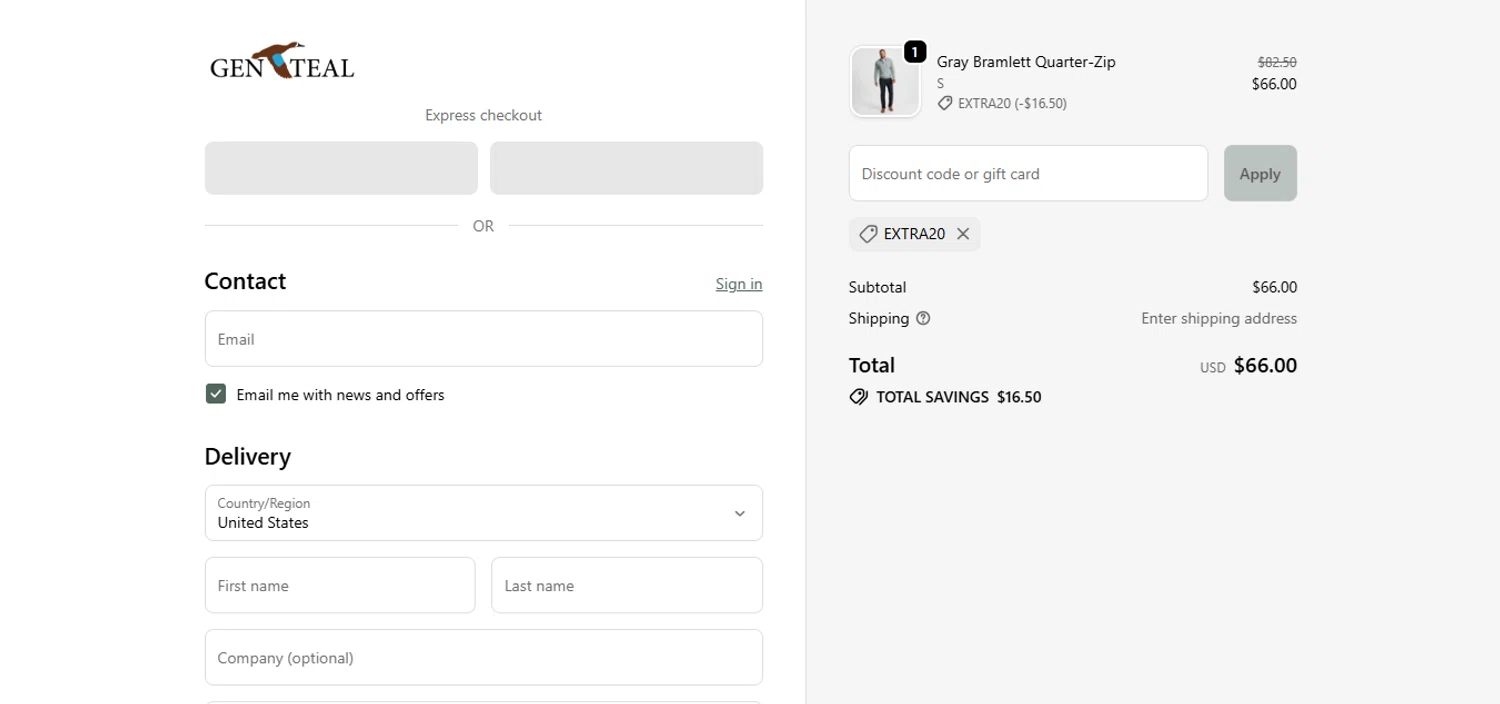This screenshot has height=704, width=1500.
Task: Uncheck Email me with news and offers
Action: click(216, 394)
